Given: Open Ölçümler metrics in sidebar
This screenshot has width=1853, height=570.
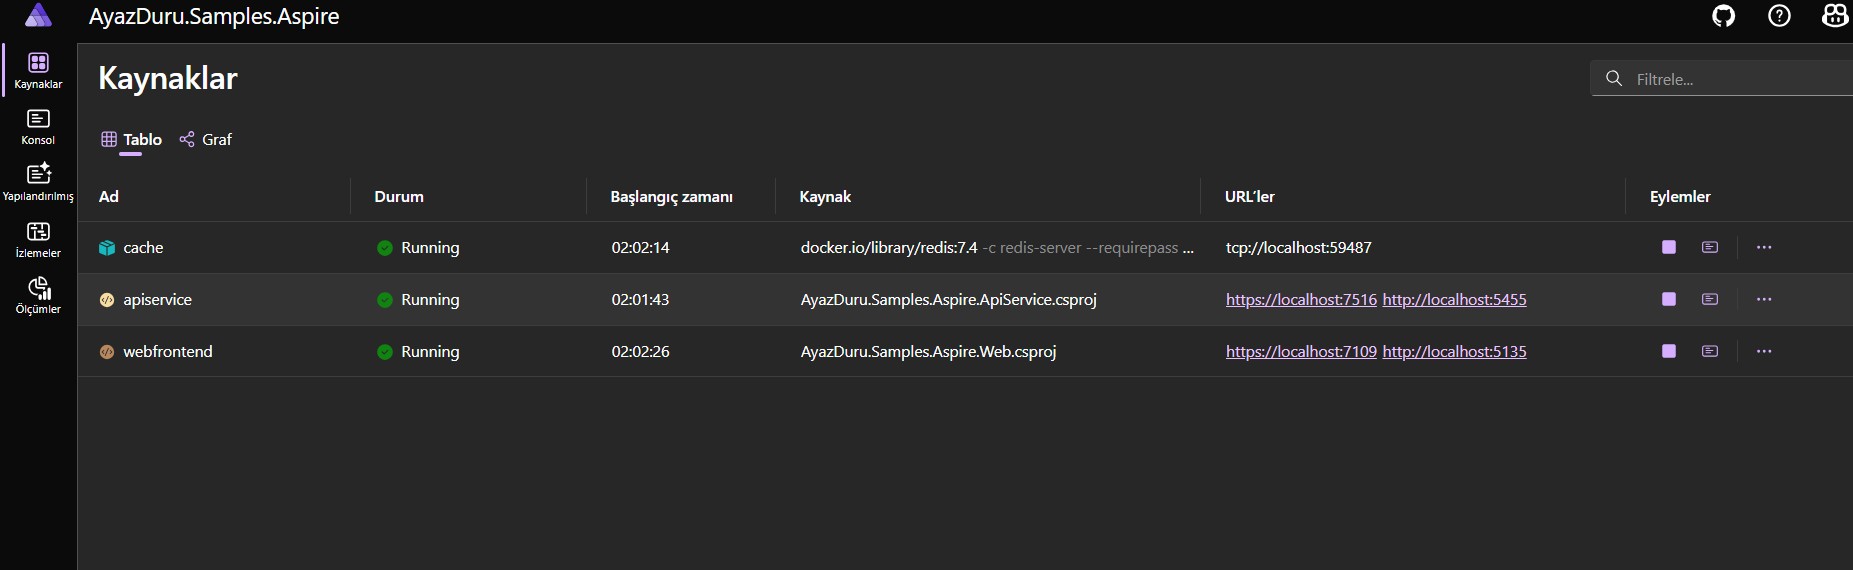Looking at the screenshot, I should click(x=38, y=296).
